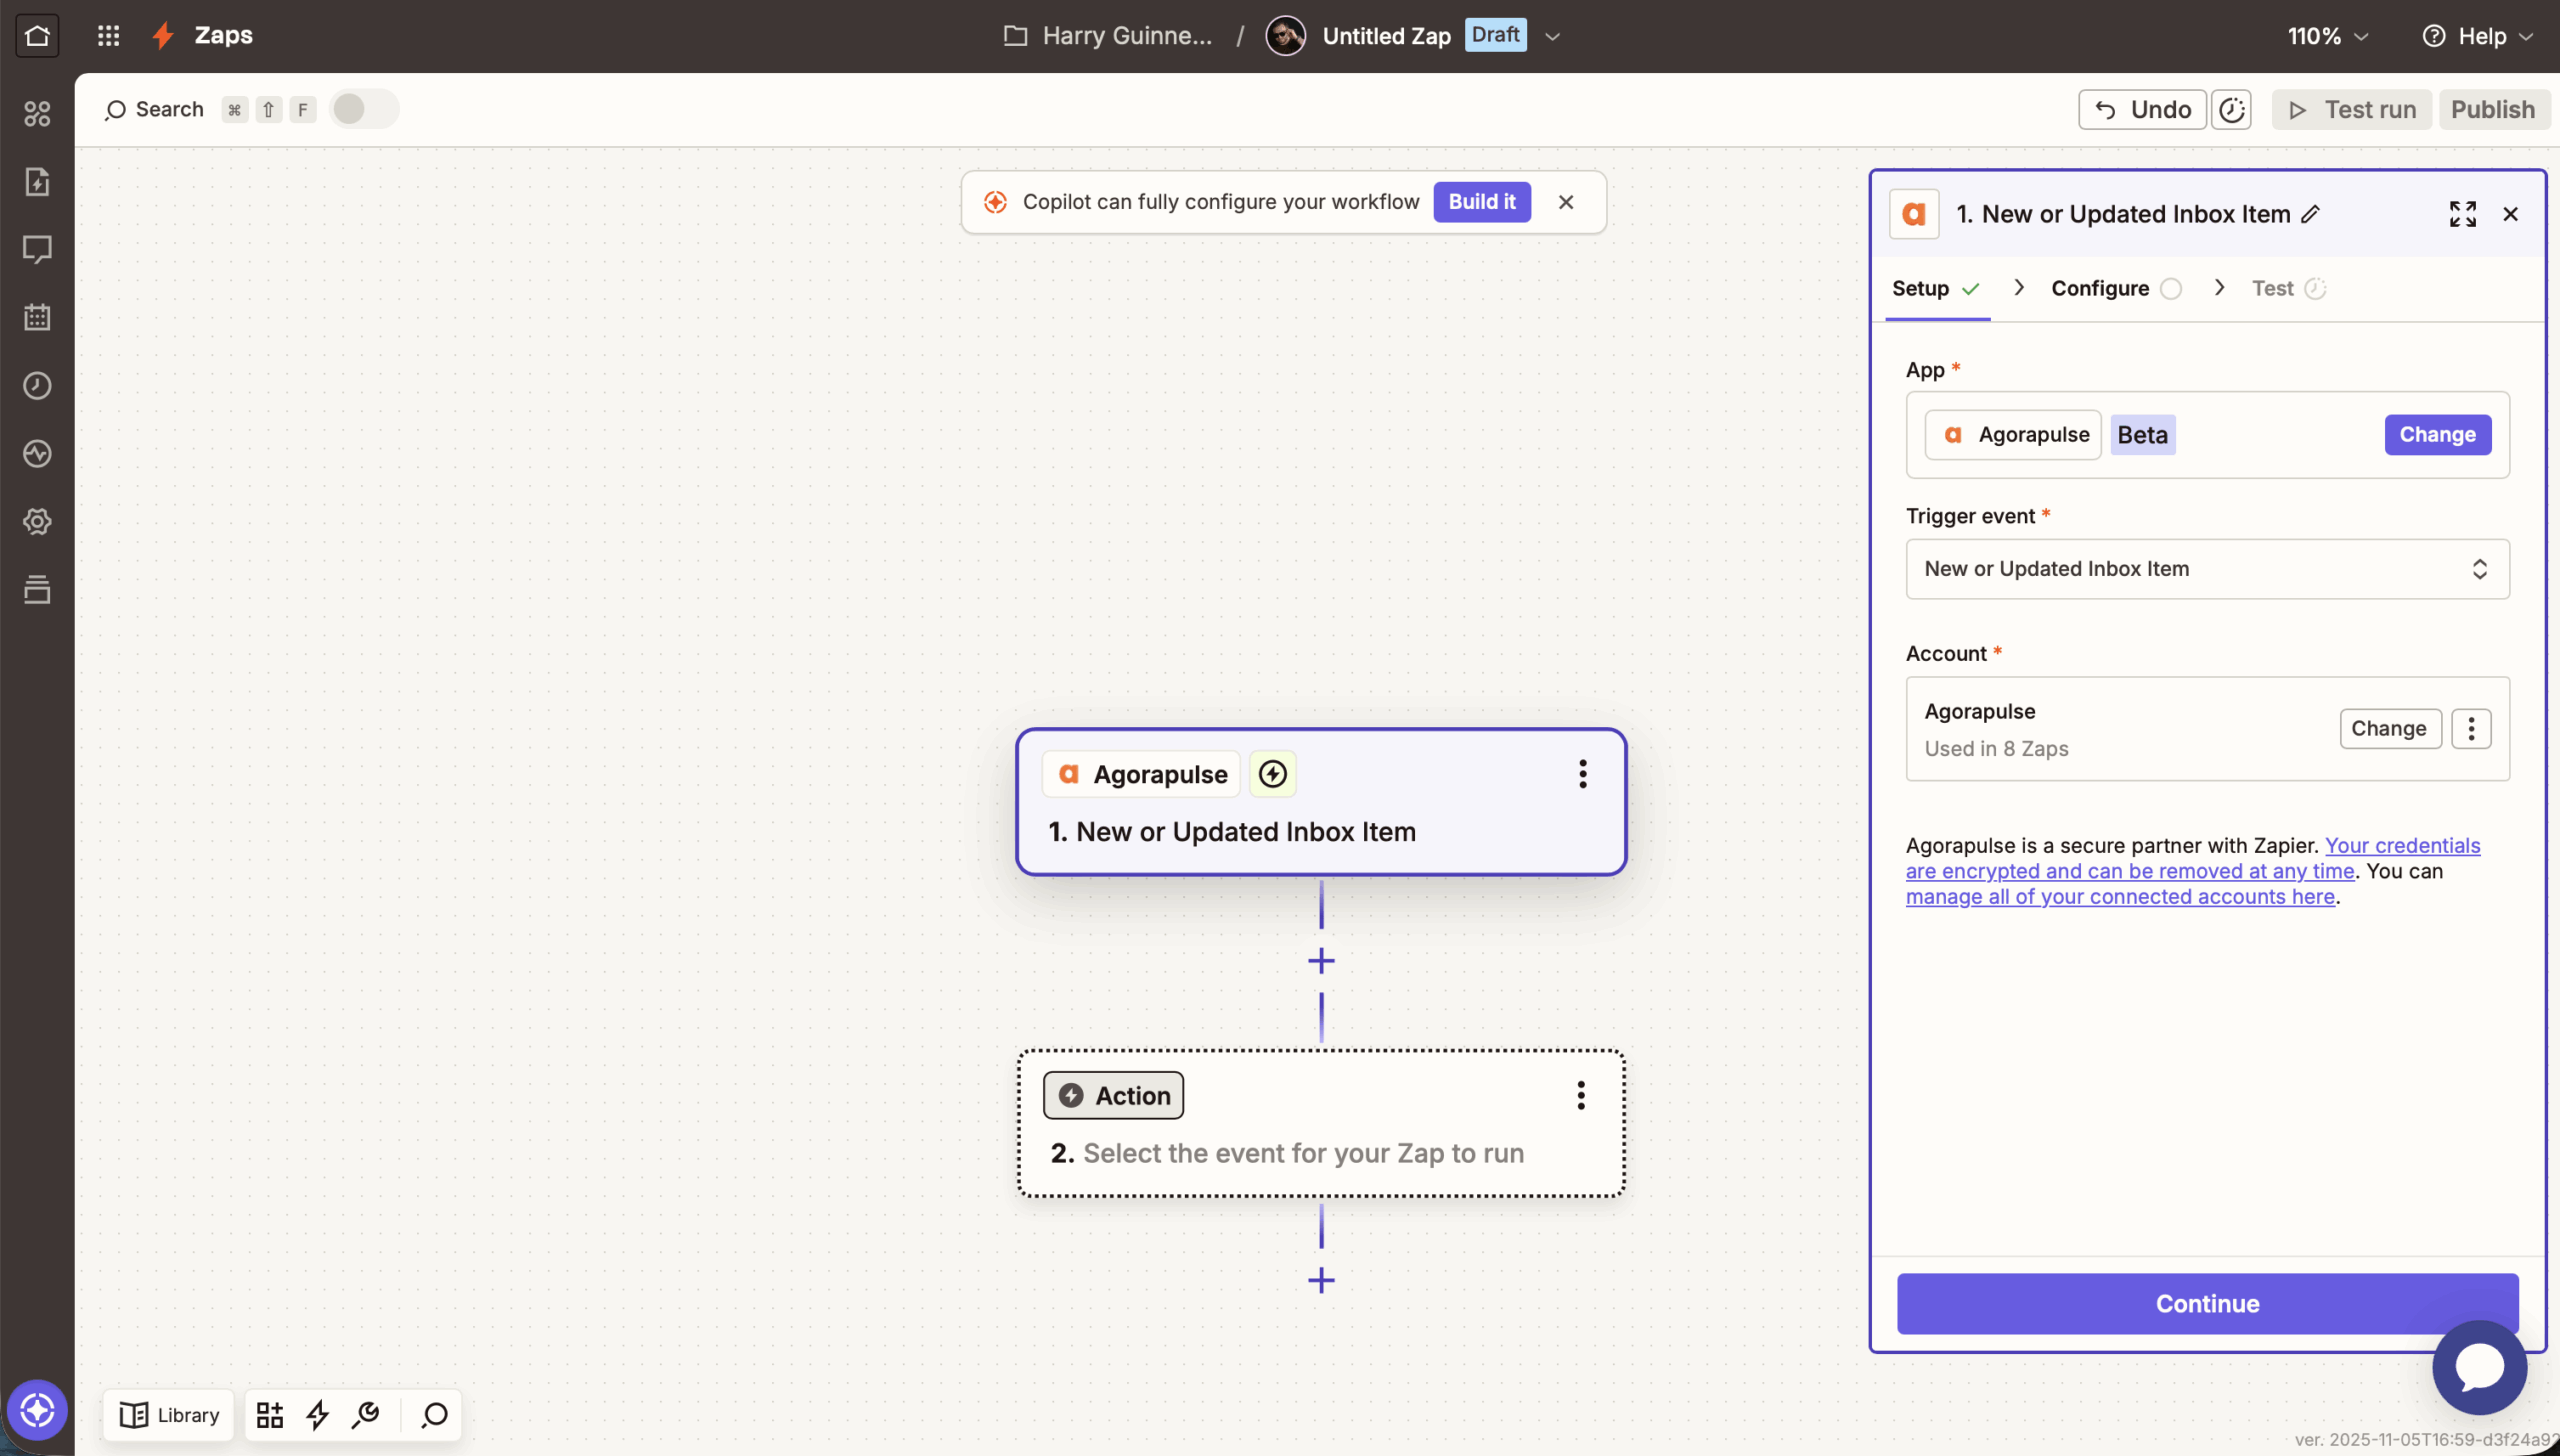Click the version history icon beside Undo
Image resolution: width=2560 pixels, height=1456 pixels.
pyautogui.click(x=2232, y=110)
